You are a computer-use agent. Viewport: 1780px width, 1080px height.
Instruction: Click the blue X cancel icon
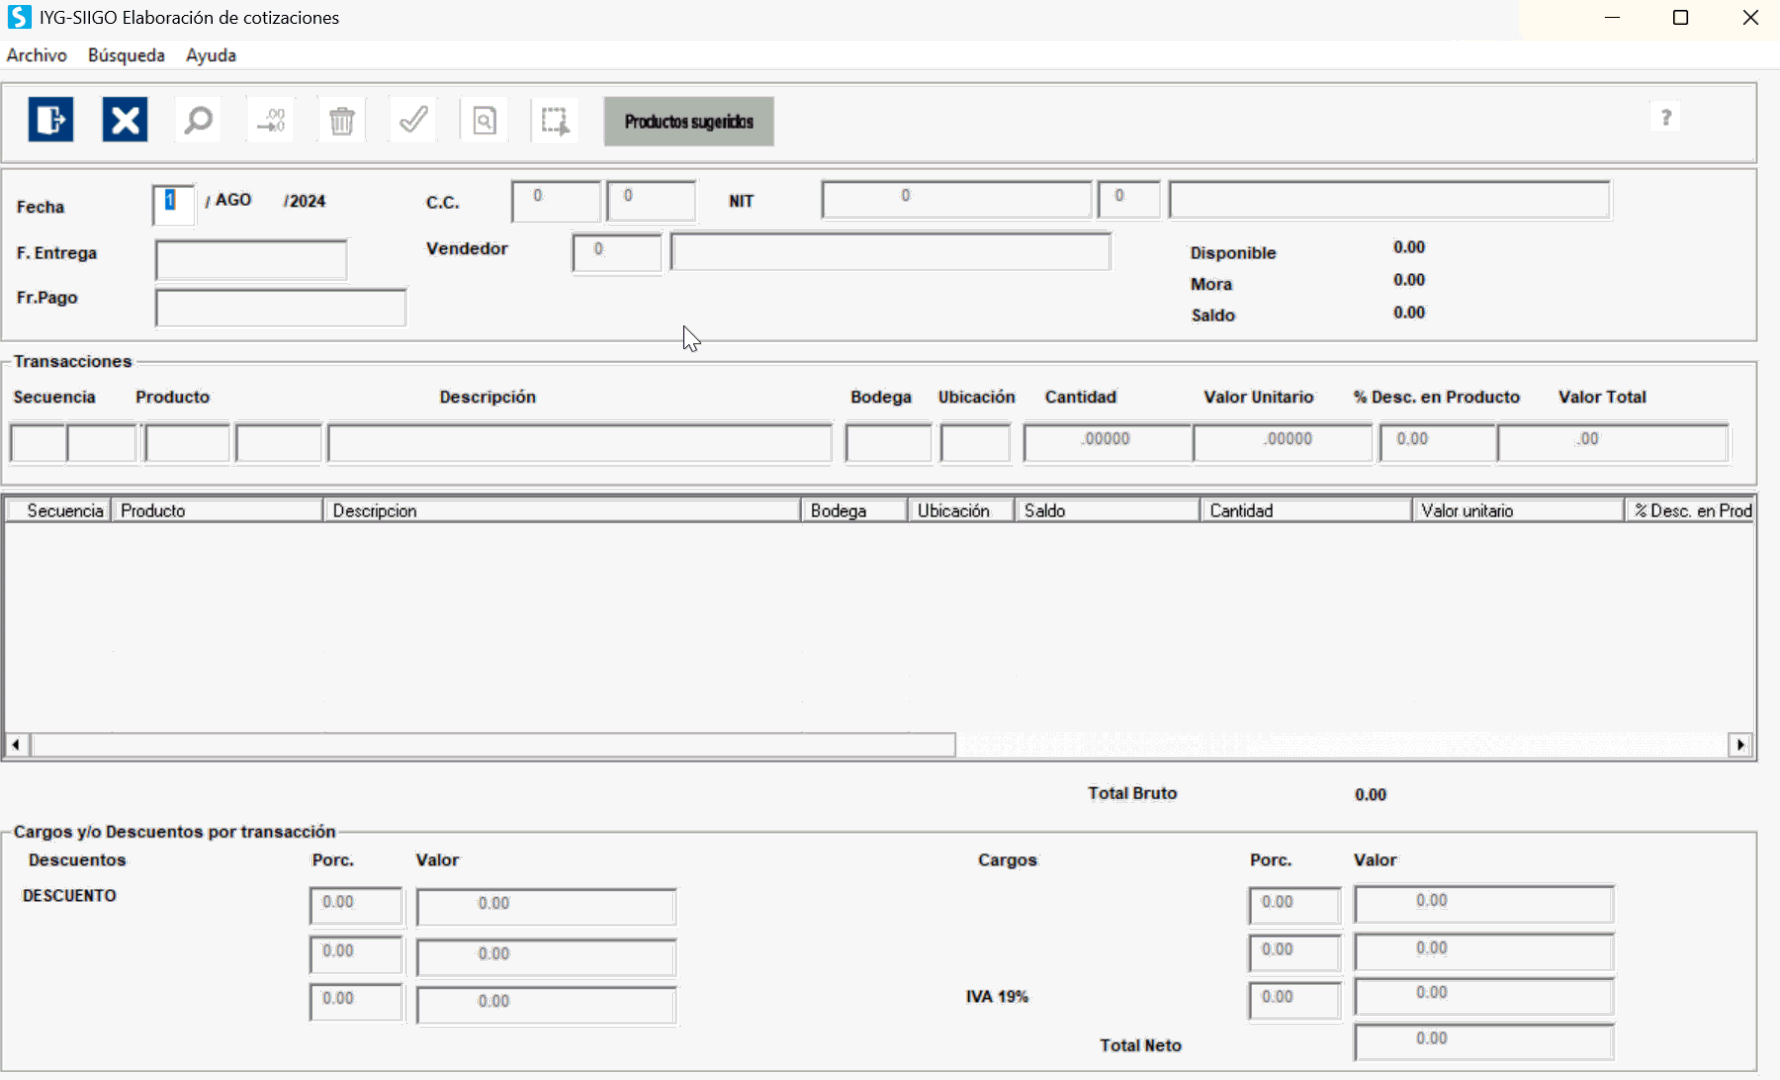click(x=125, y=120)
